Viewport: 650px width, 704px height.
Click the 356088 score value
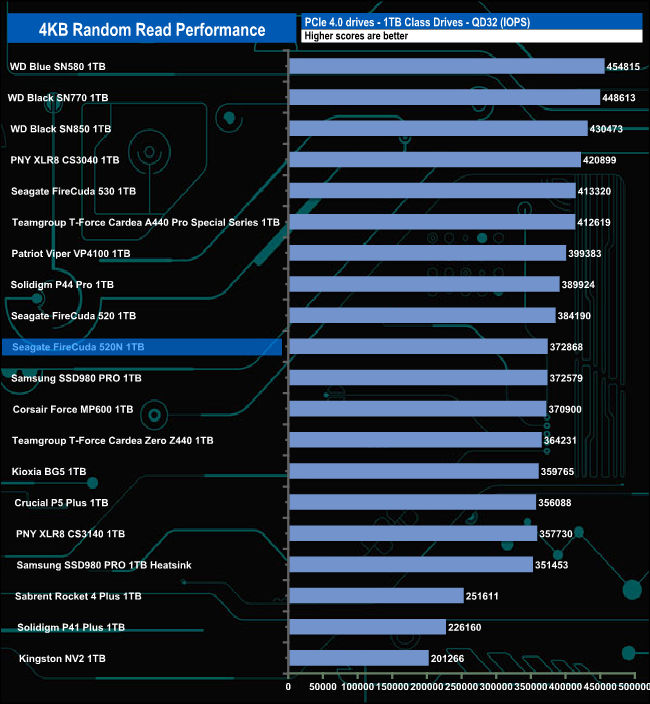click(x=554, y=503)
